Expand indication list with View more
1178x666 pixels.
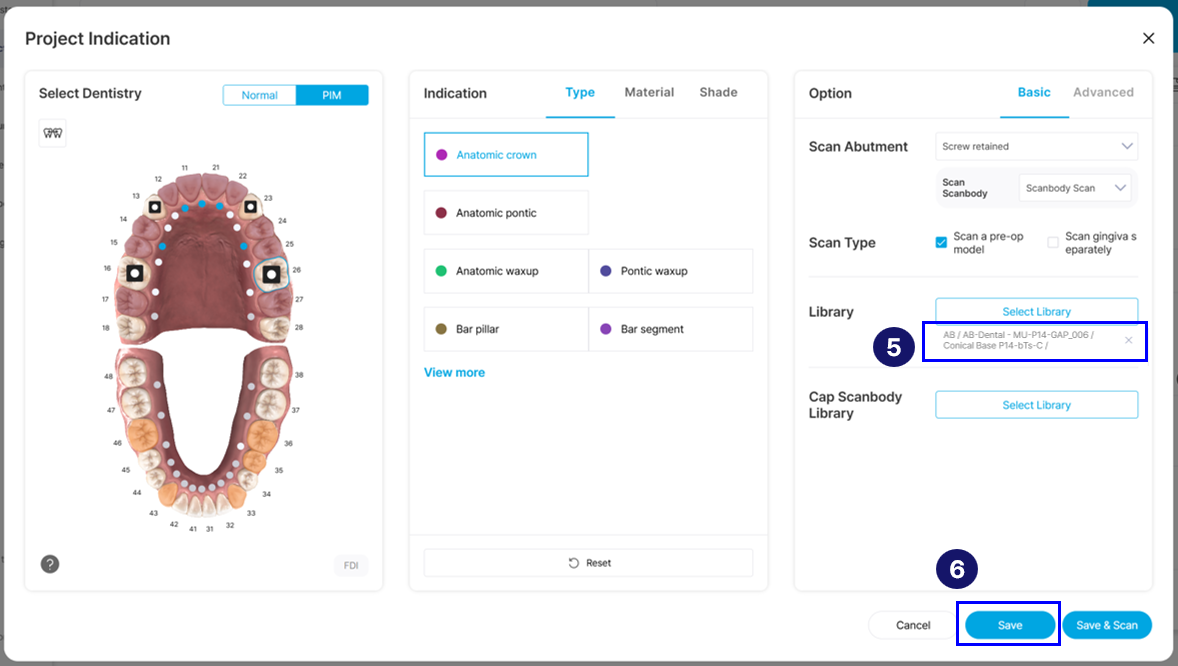coord(455,373)
